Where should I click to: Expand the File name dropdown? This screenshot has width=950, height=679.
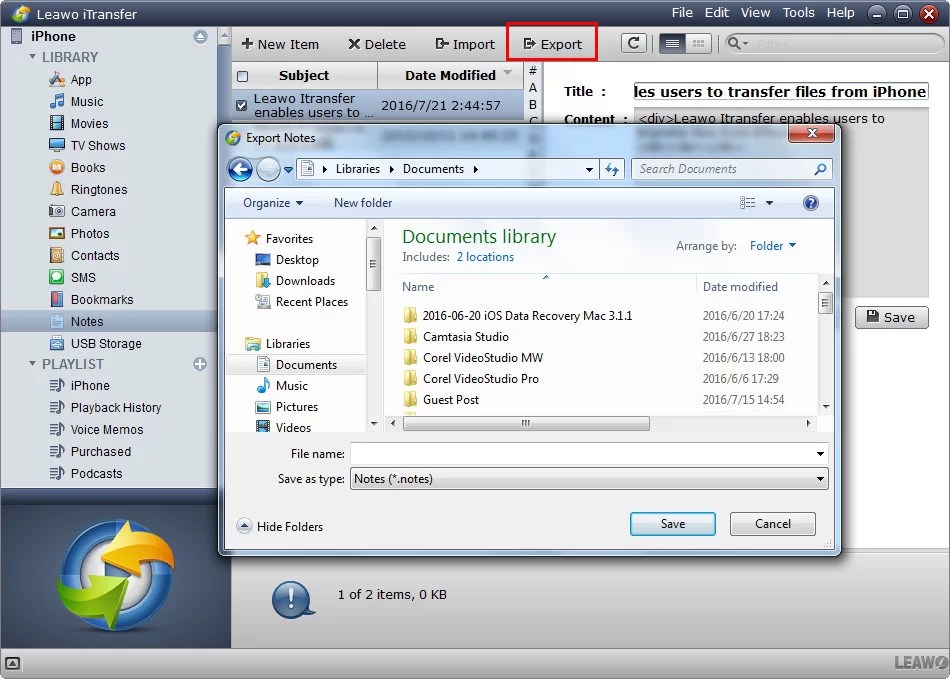pyautogui.click(x=820, y=454)
